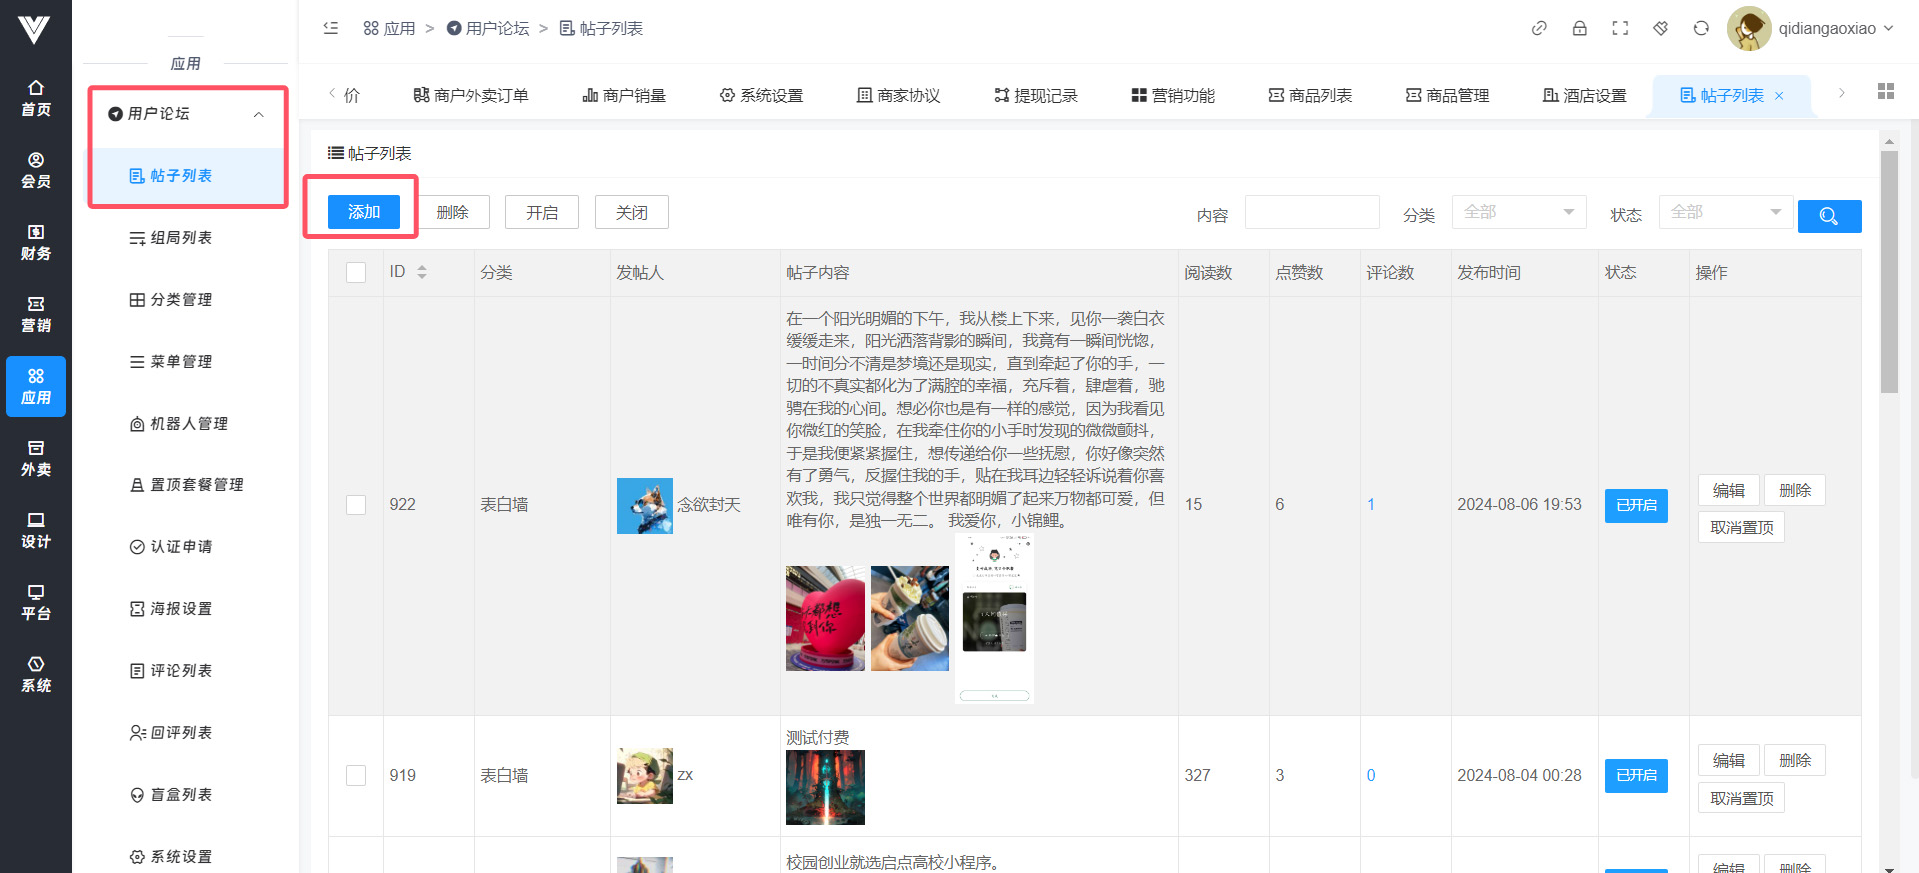Go to 首页 in left navigation

point(36,98)
